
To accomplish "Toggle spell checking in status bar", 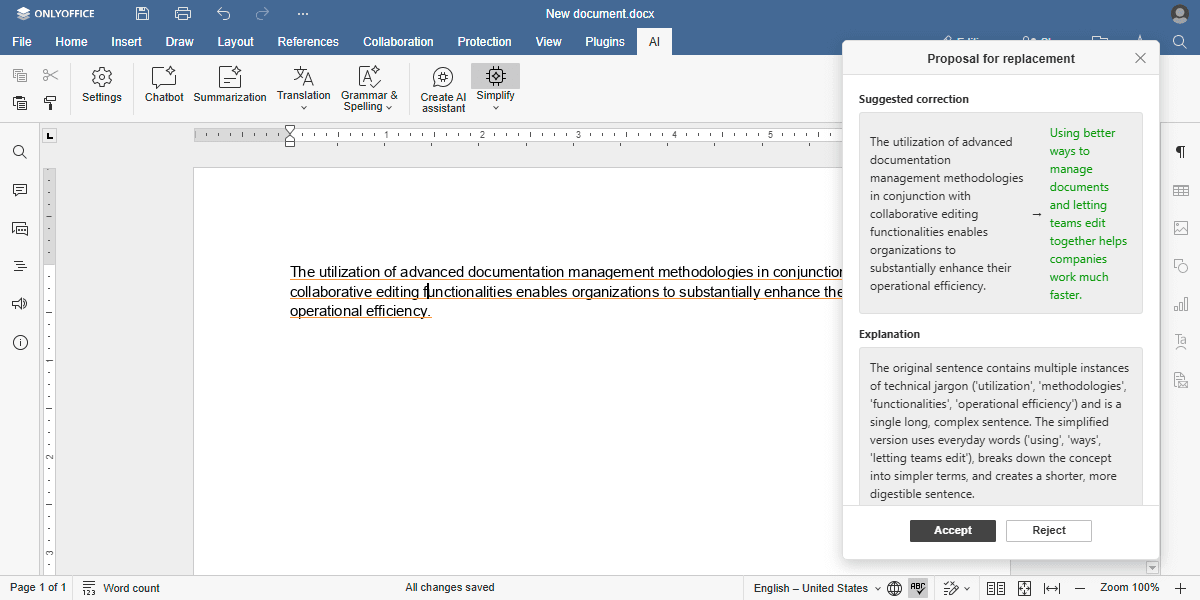I will (918, 588).
